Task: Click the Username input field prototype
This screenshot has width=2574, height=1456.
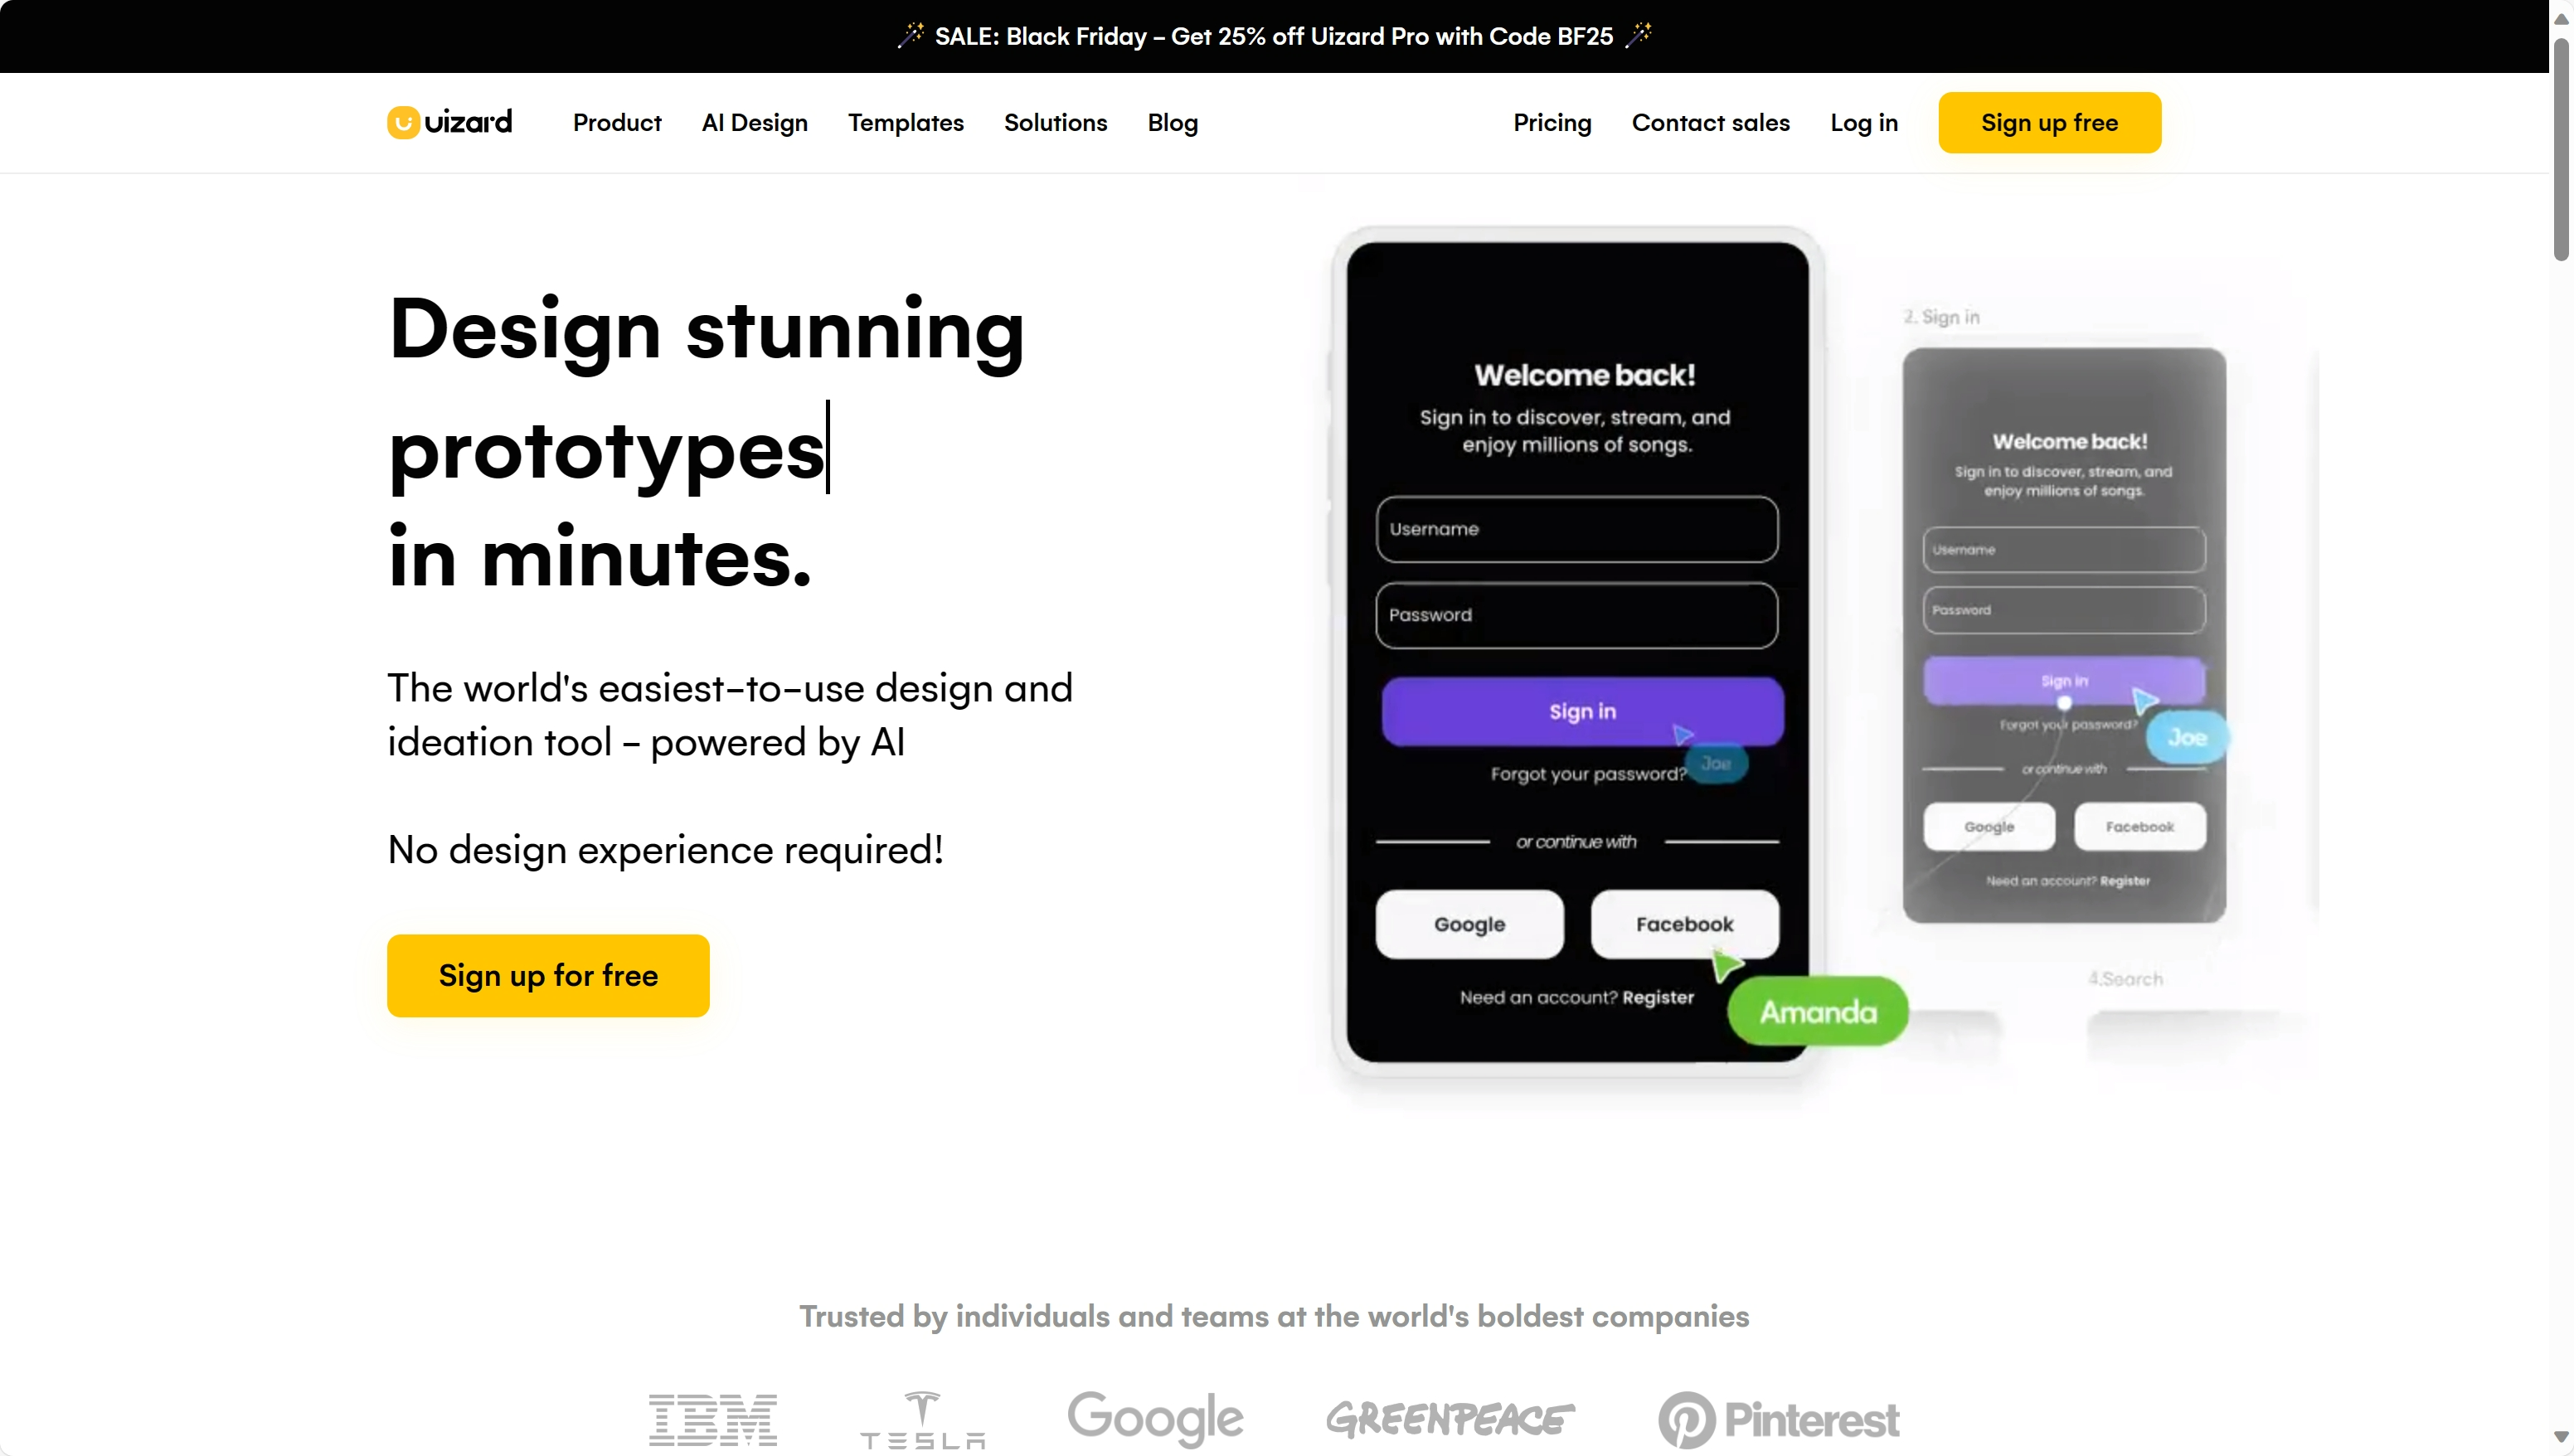Action: point(1577,528)
